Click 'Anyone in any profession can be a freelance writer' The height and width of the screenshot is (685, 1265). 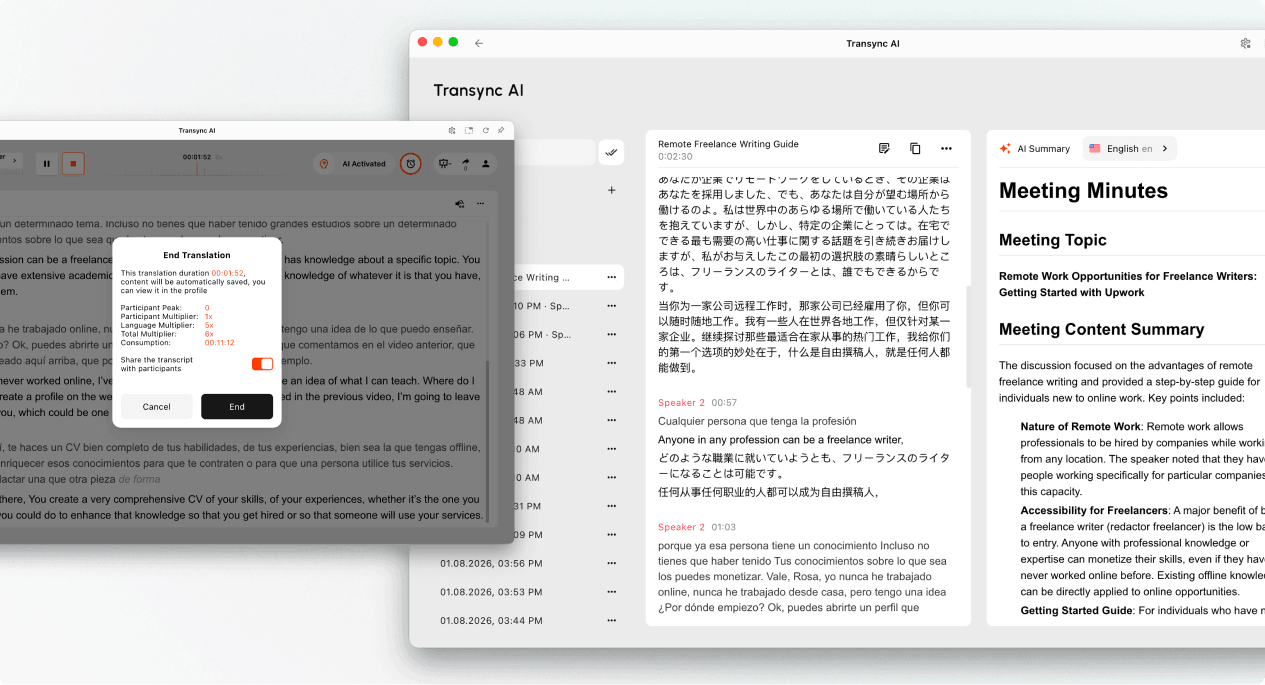(781, 439)
